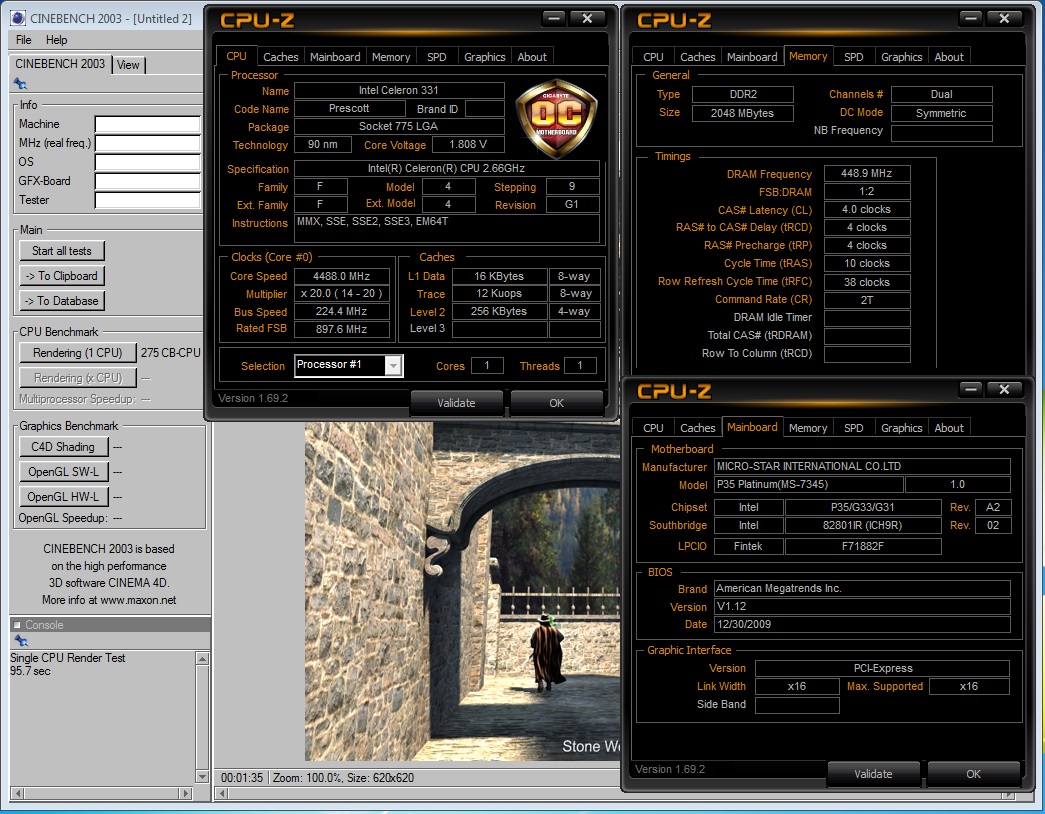The image size is (1045, 814).
Task: Click the rendered stone wall scene image
Action: (463, 591)
